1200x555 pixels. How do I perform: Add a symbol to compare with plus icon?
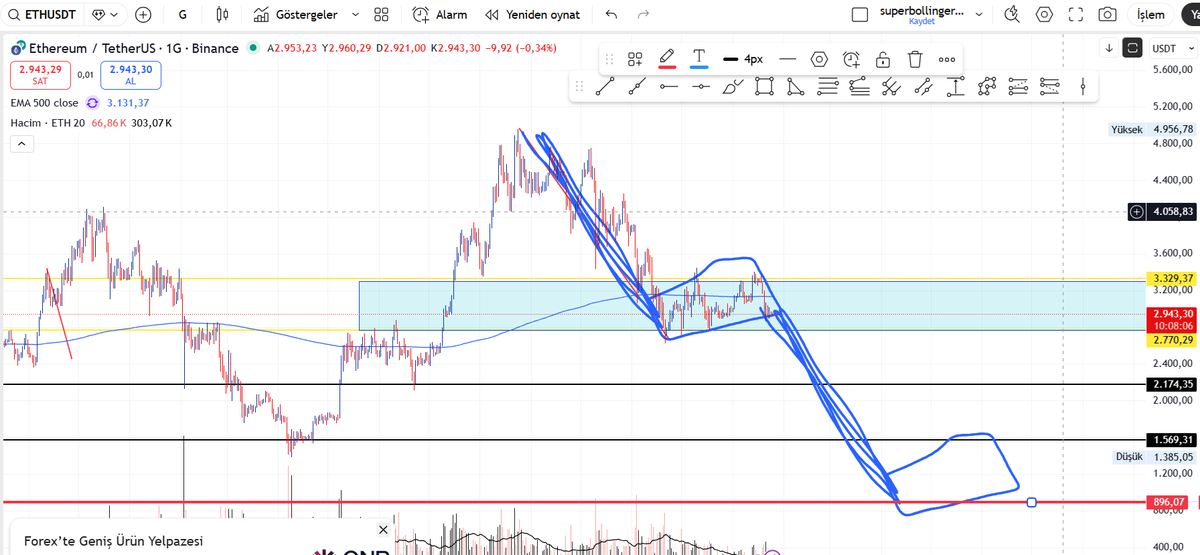143,15
